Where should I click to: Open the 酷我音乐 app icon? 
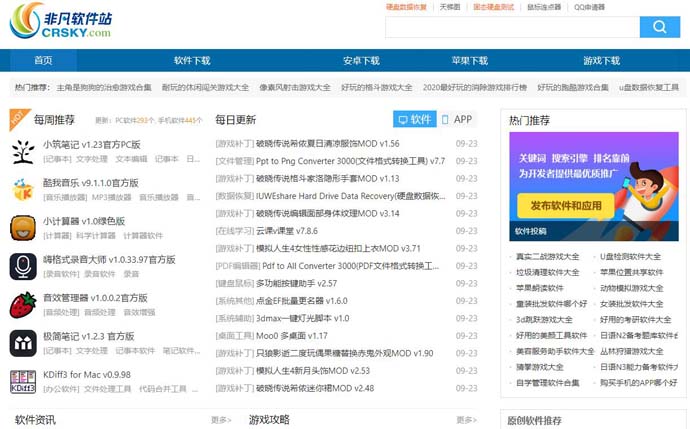pyautogui.click(x=23, y=190)
